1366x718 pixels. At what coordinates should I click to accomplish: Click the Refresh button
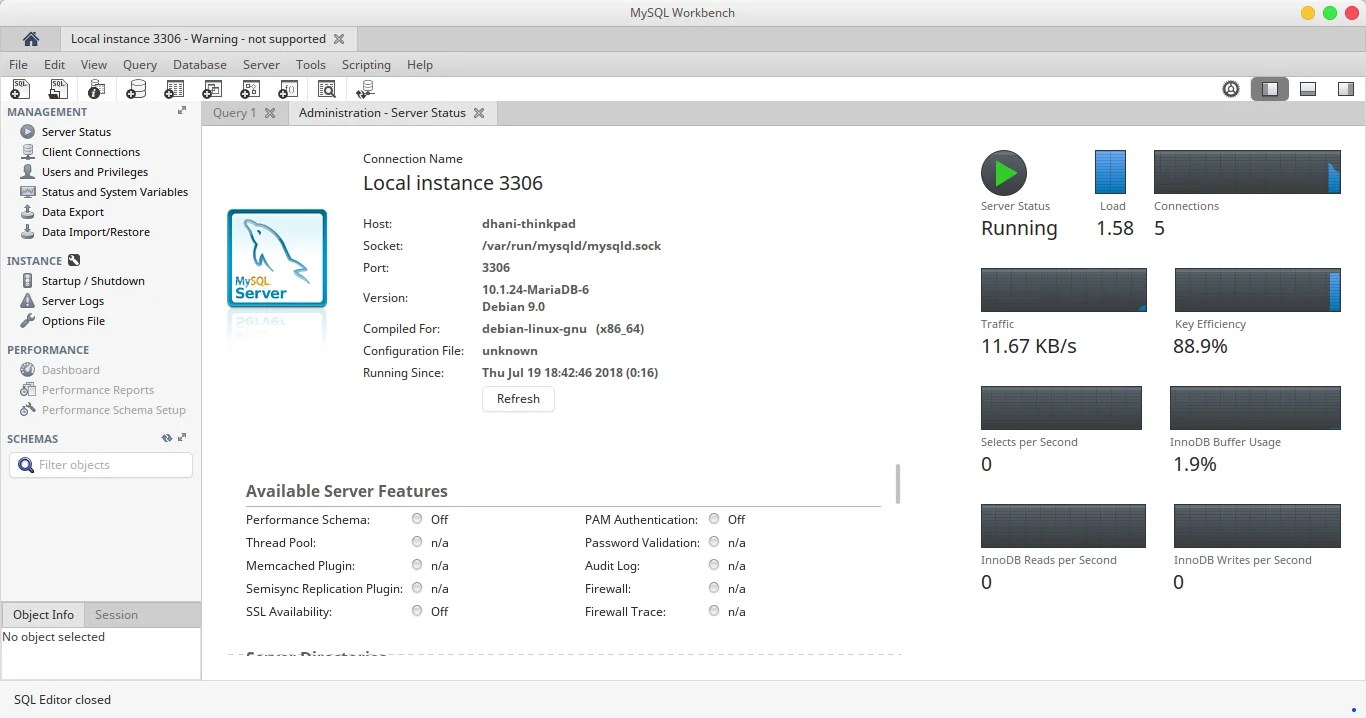(x=518, y=399)
